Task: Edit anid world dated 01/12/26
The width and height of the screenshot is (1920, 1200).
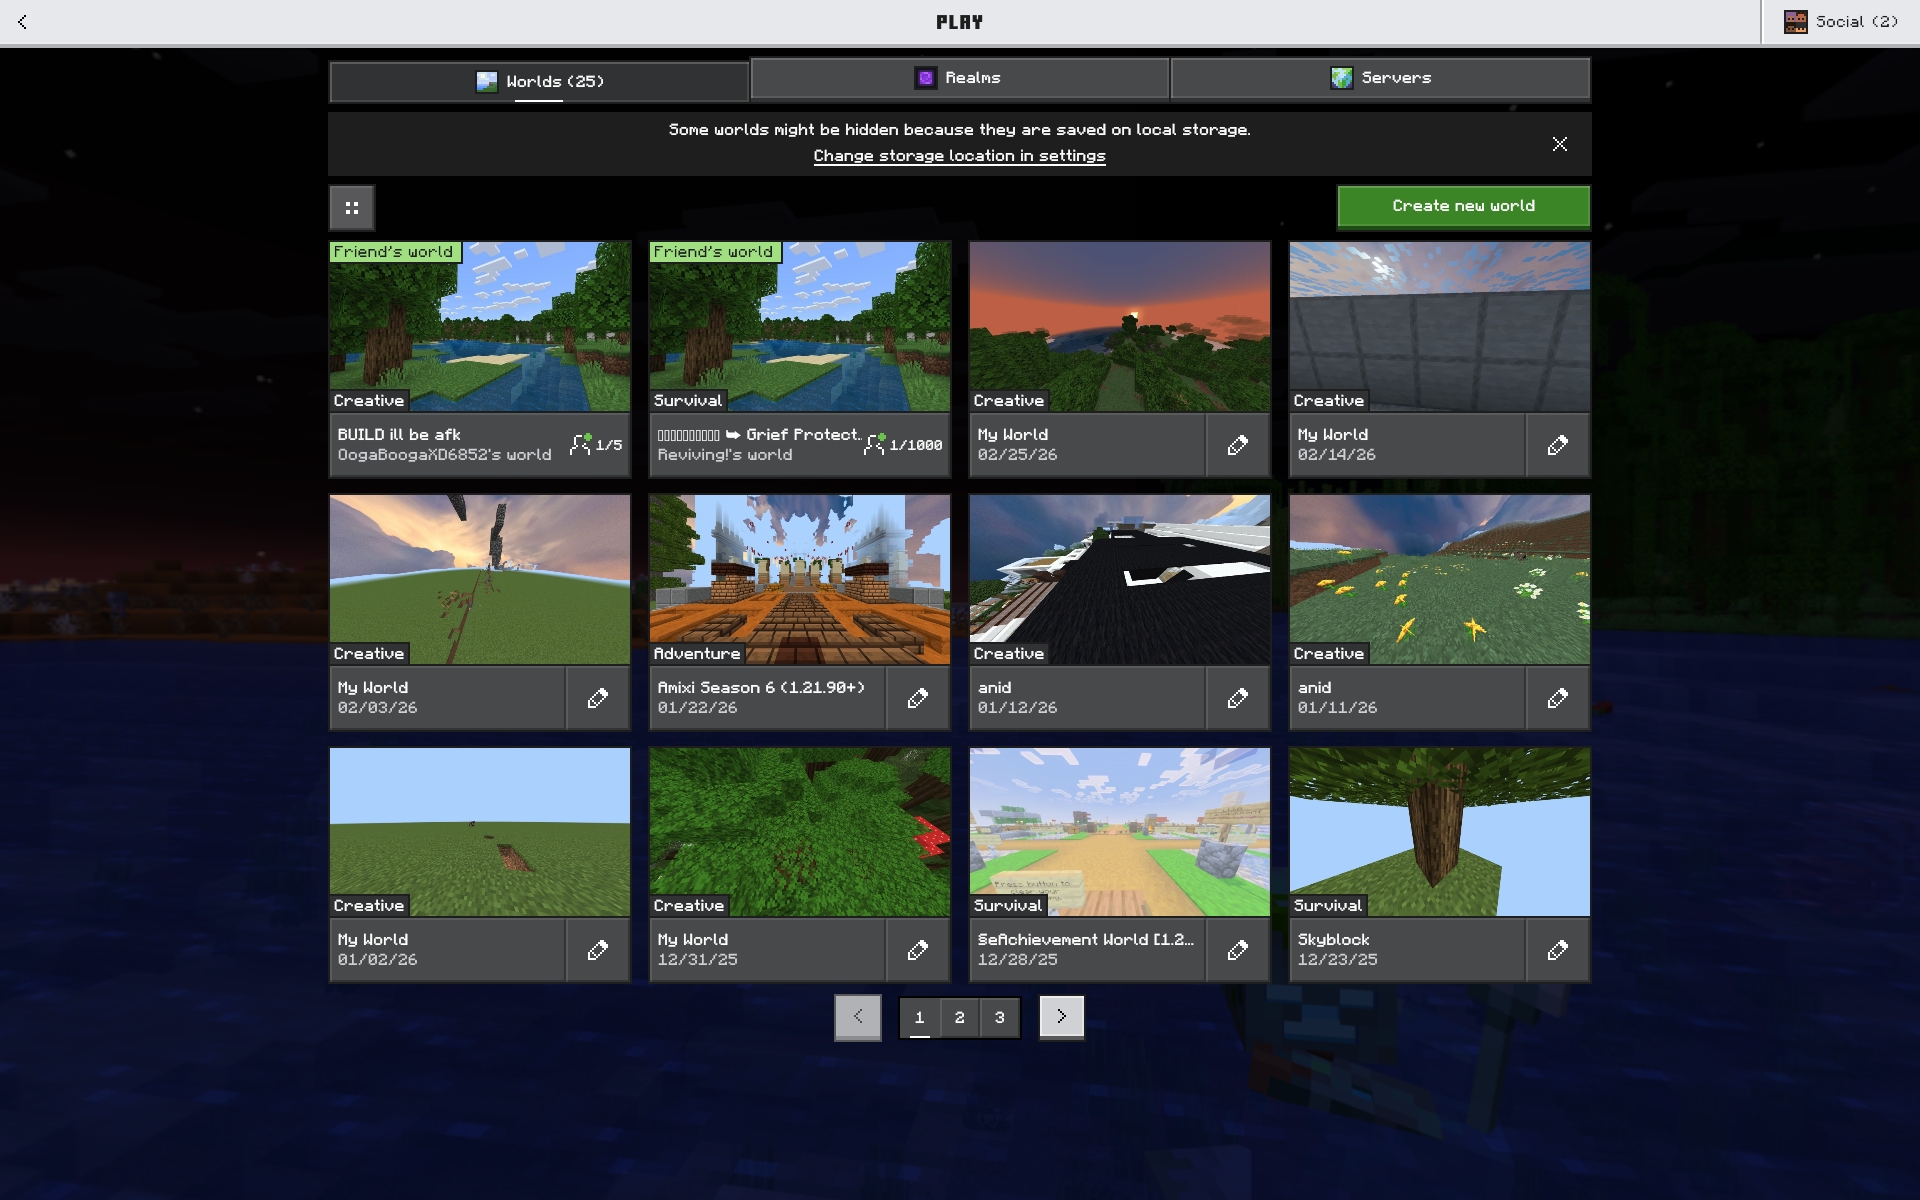Action: tap(1238, 698)
